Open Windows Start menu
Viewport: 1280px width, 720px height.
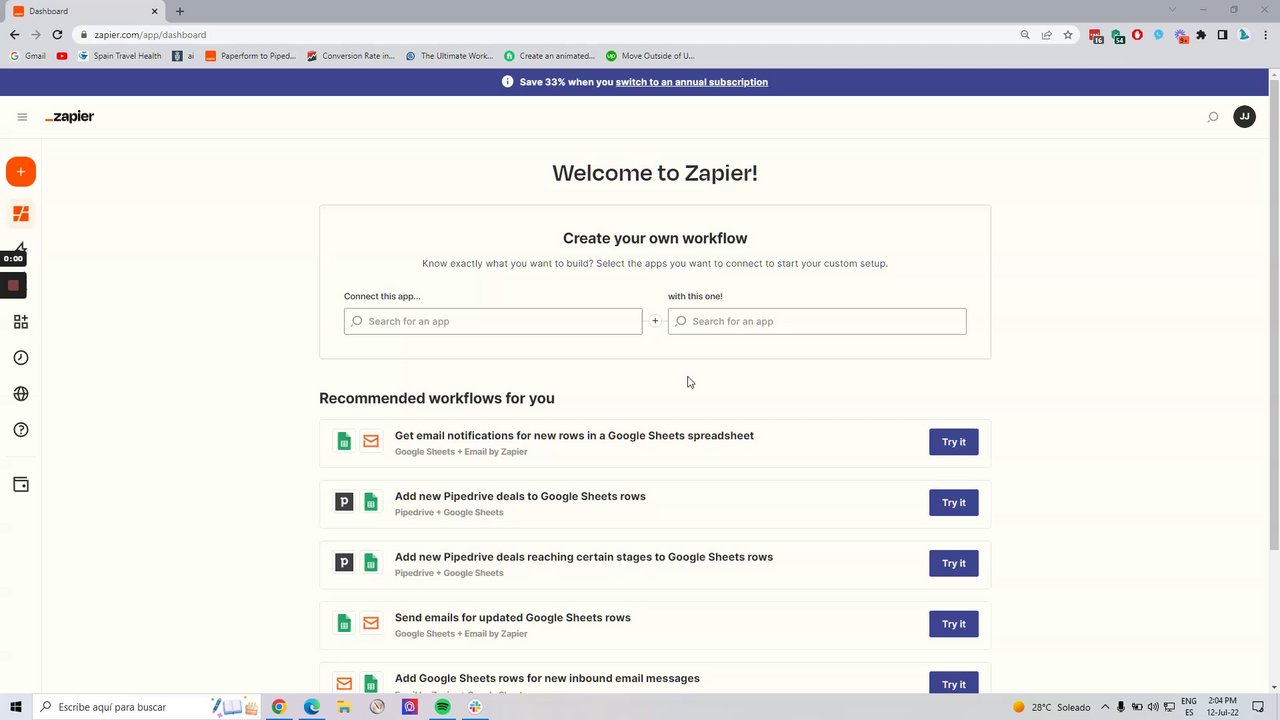coord(16,707)
